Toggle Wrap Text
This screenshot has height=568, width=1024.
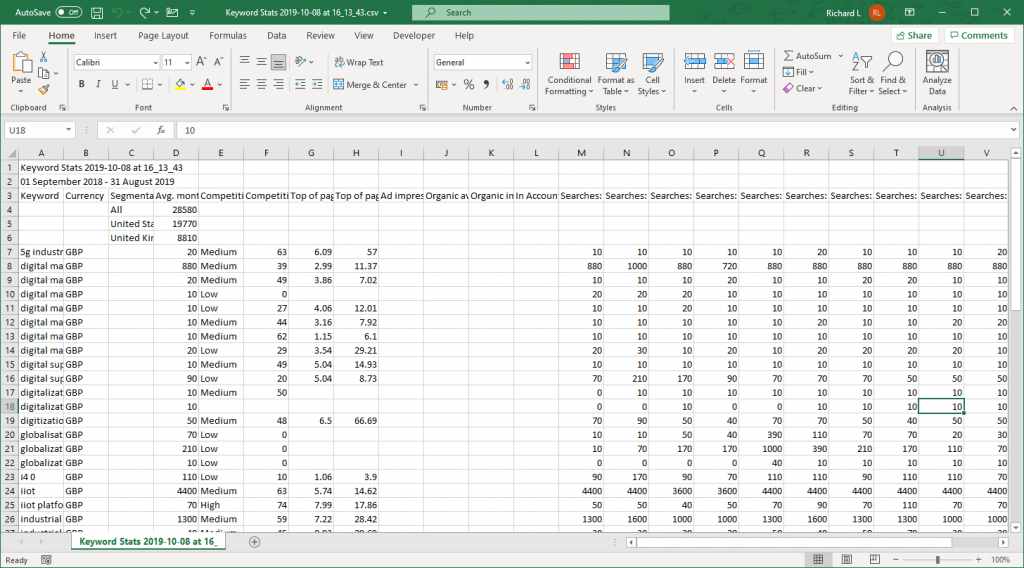tap(359, 62)
